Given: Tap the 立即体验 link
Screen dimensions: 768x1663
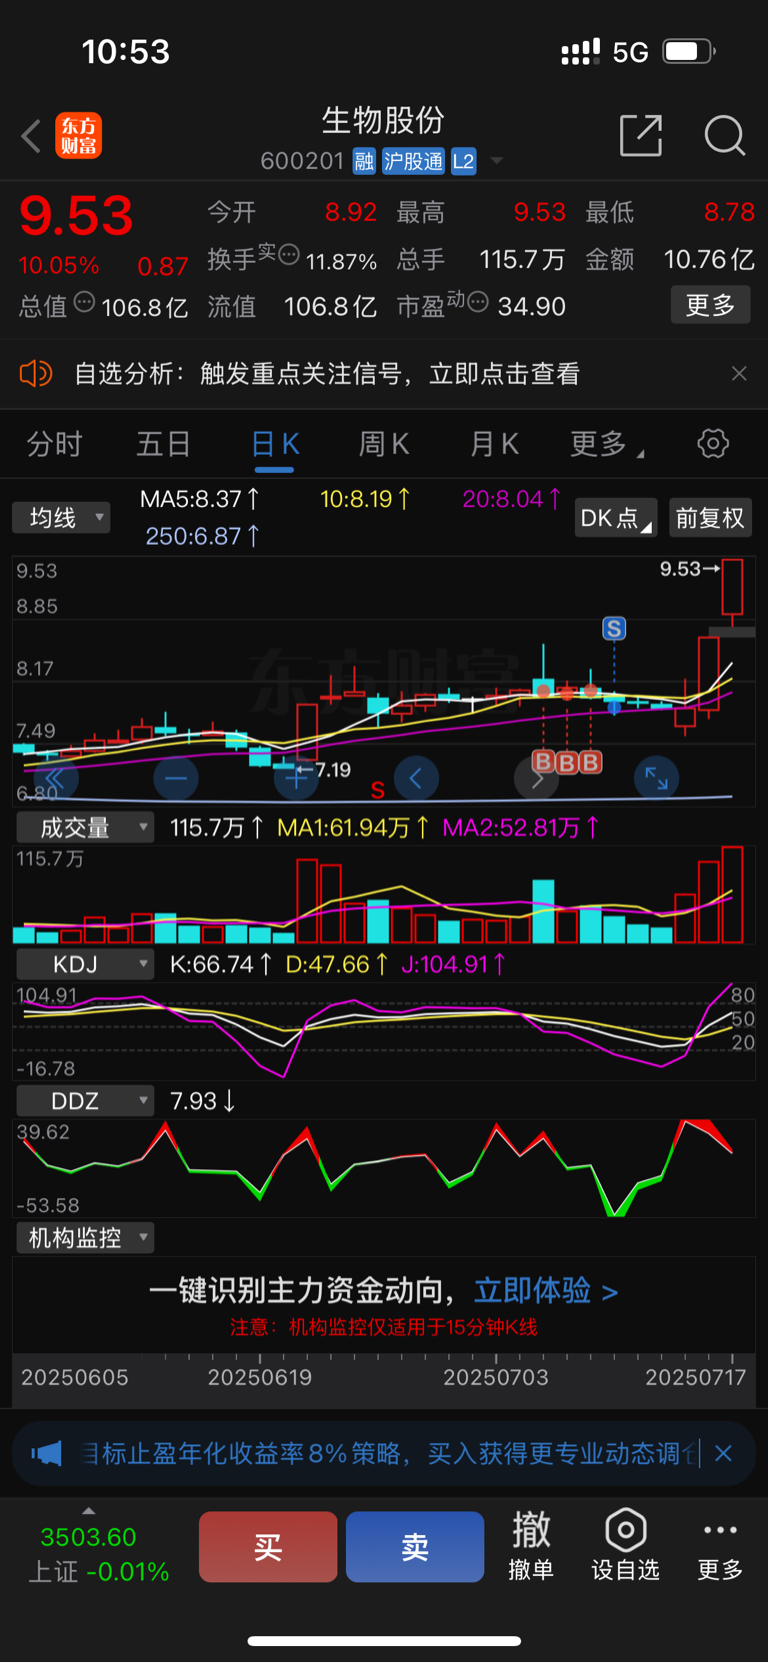Looking at the screenshot, I should tap(546, 1291).
